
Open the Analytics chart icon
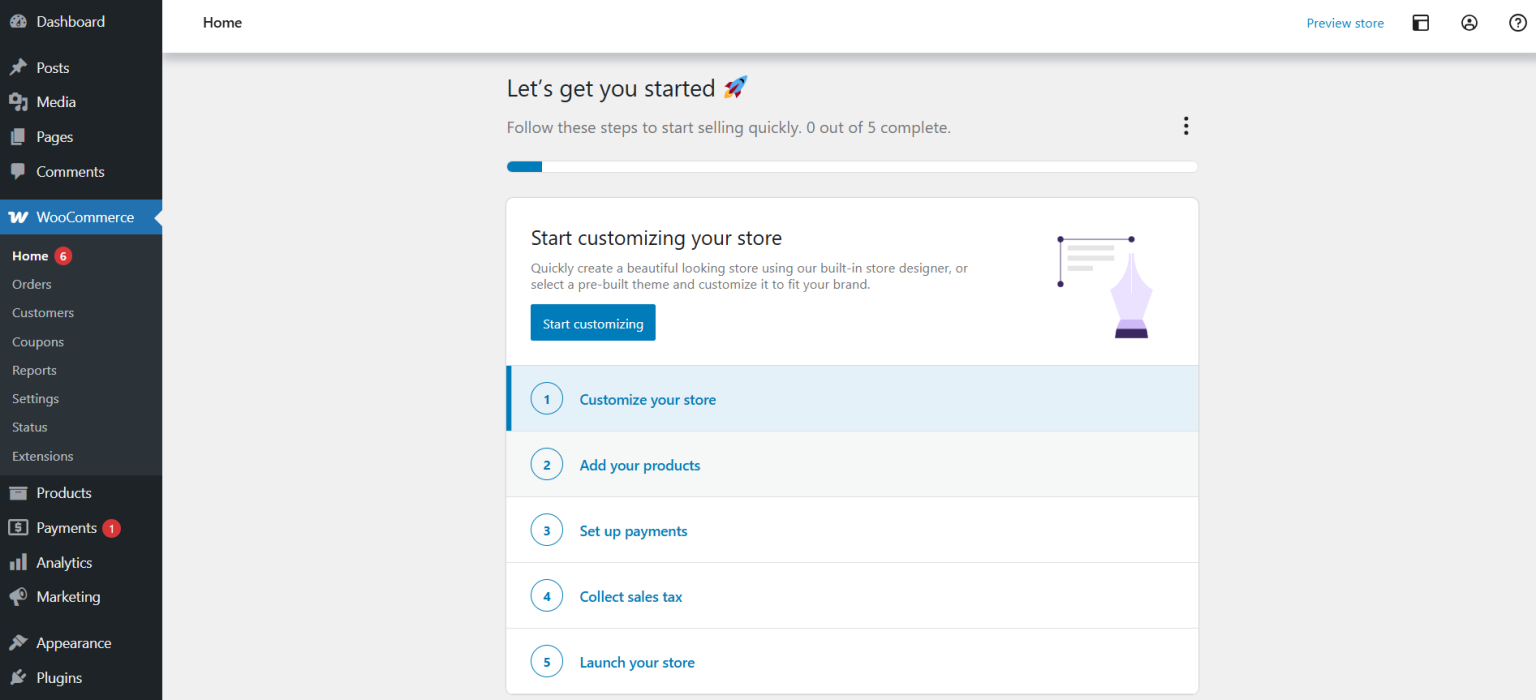18,562
